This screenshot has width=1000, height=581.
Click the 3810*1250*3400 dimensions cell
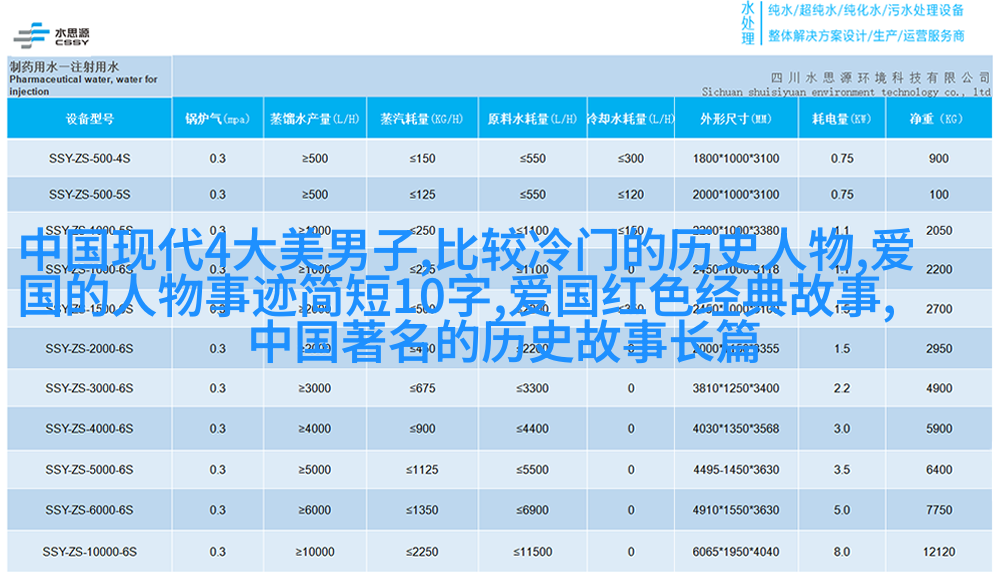736,388
